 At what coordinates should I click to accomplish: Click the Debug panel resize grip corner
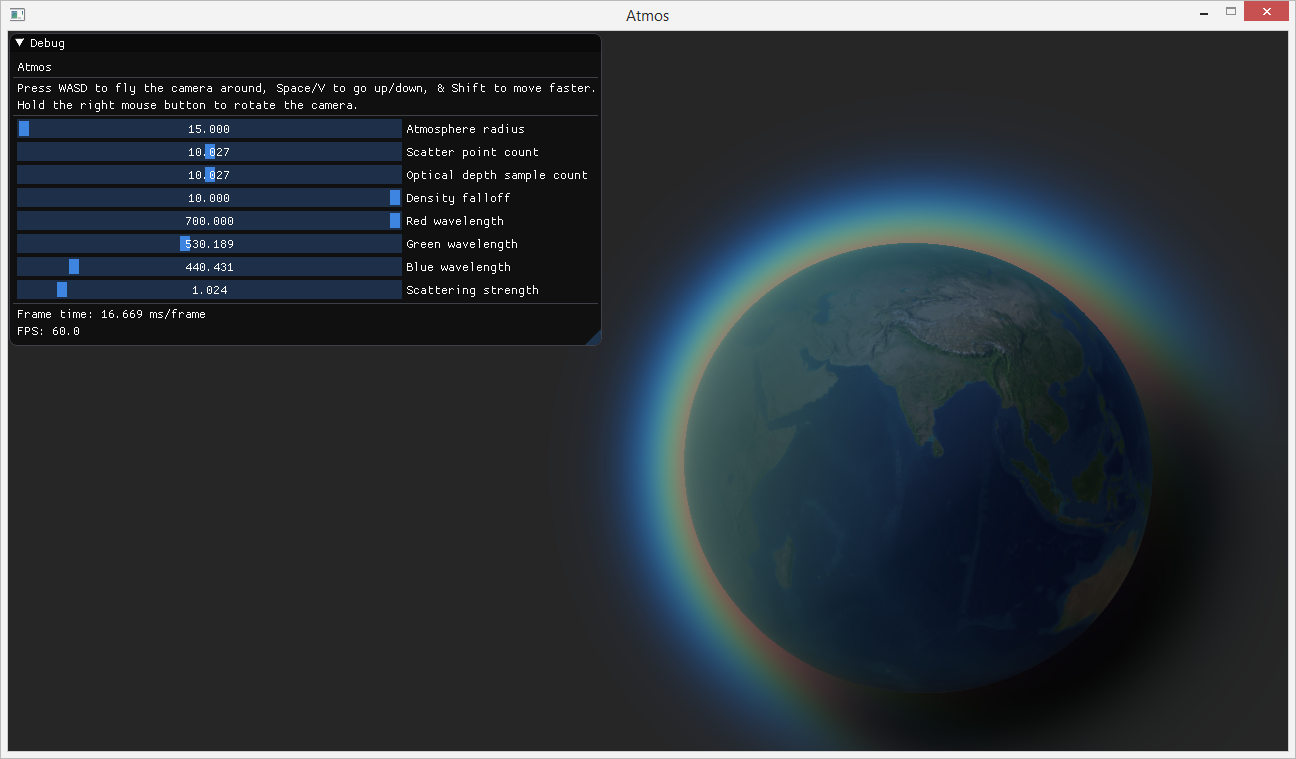click(594, 338)
